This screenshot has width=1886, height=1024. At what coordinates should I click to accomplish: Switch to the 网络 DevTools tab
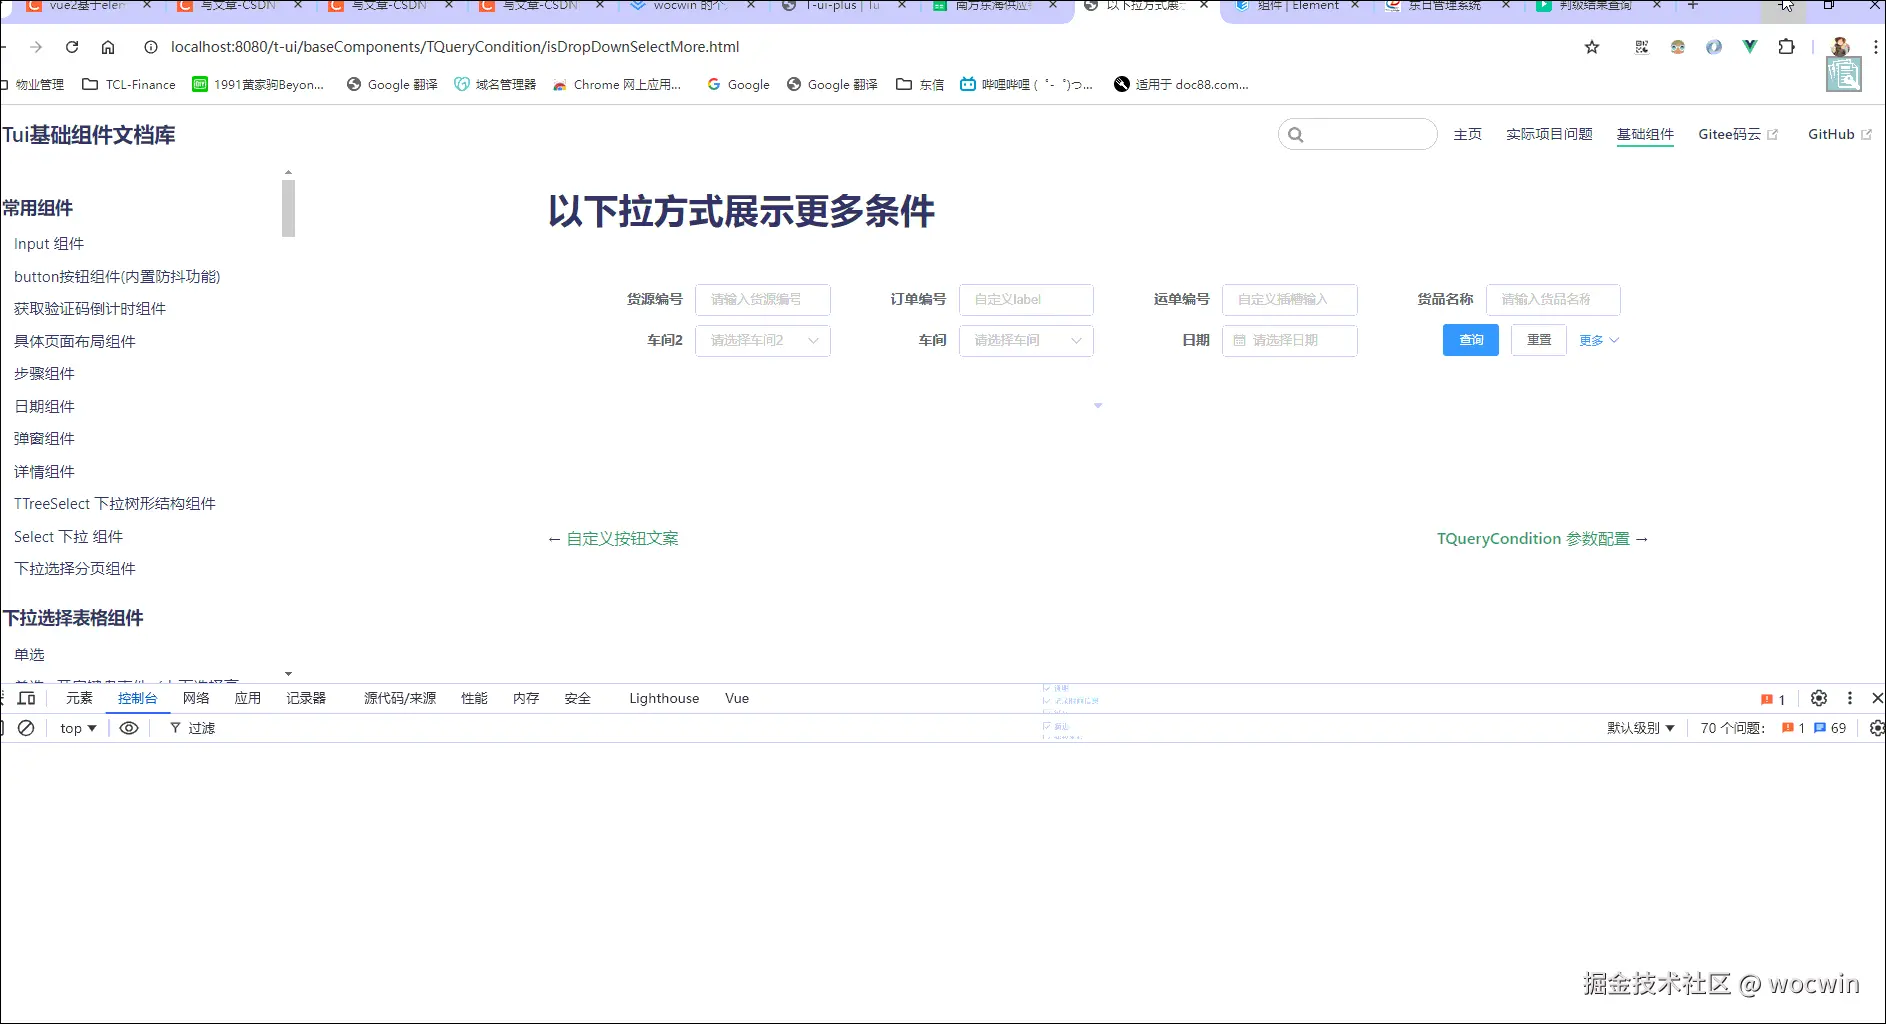click(196, 698)
